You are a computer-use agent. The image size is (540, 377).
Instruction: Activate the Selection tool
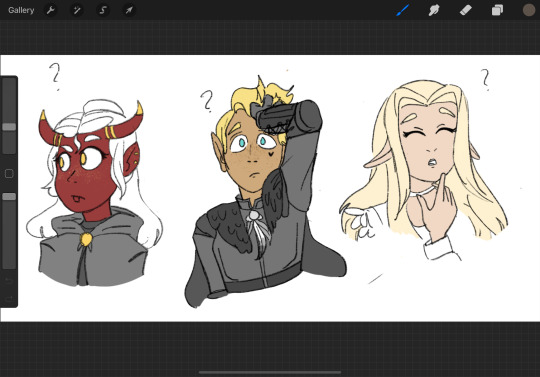[103, 10]
